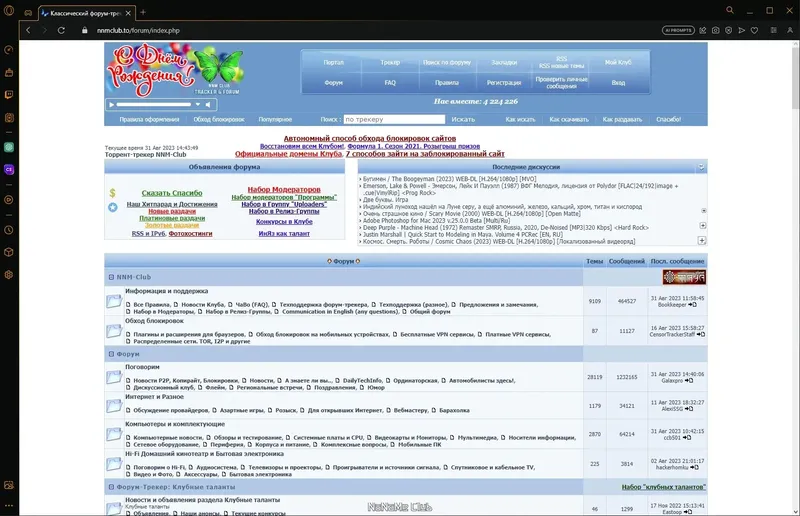
Task: Open the Трекер menu item
Action: (x=390, y=62)
